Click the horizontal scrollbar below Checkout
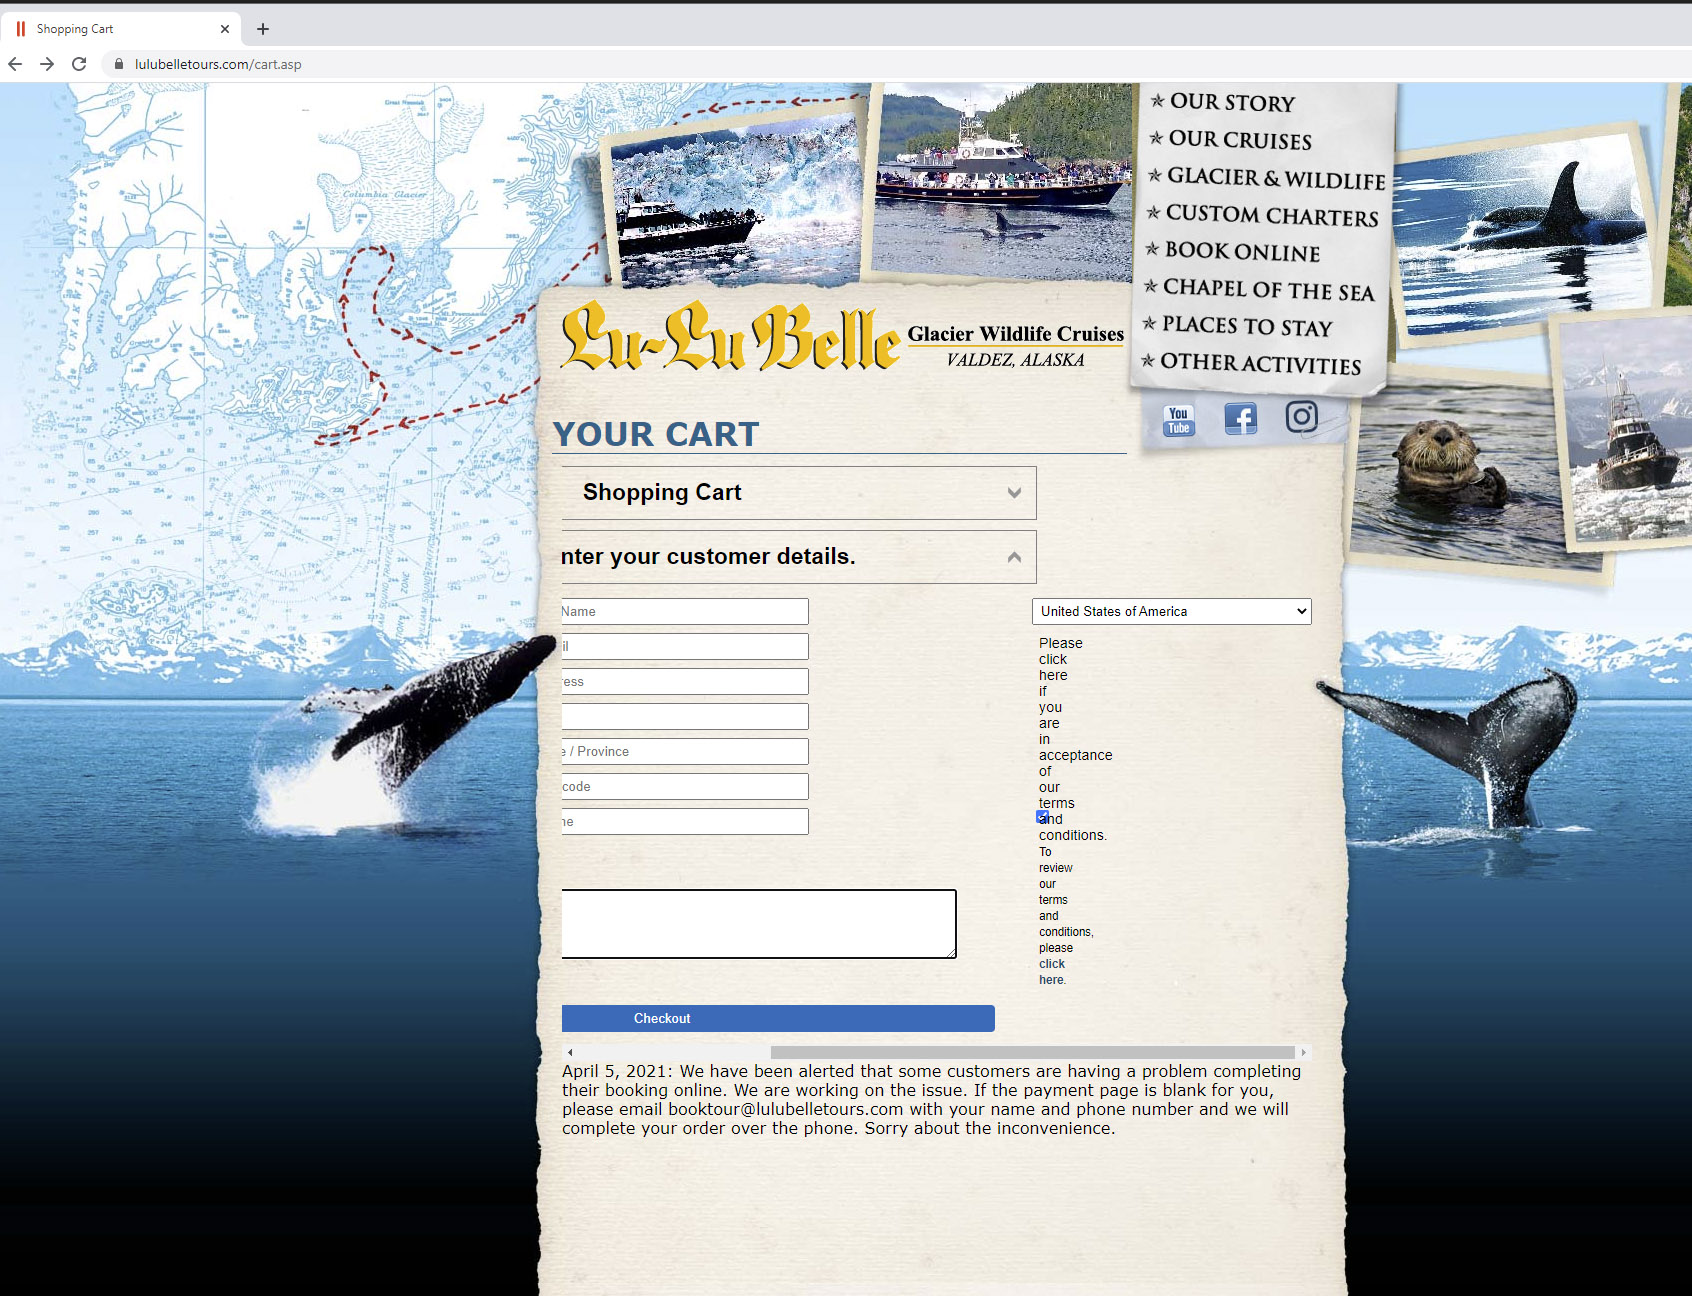This screenshot has width=1692, height=1296. [x=1032, y=1052]
